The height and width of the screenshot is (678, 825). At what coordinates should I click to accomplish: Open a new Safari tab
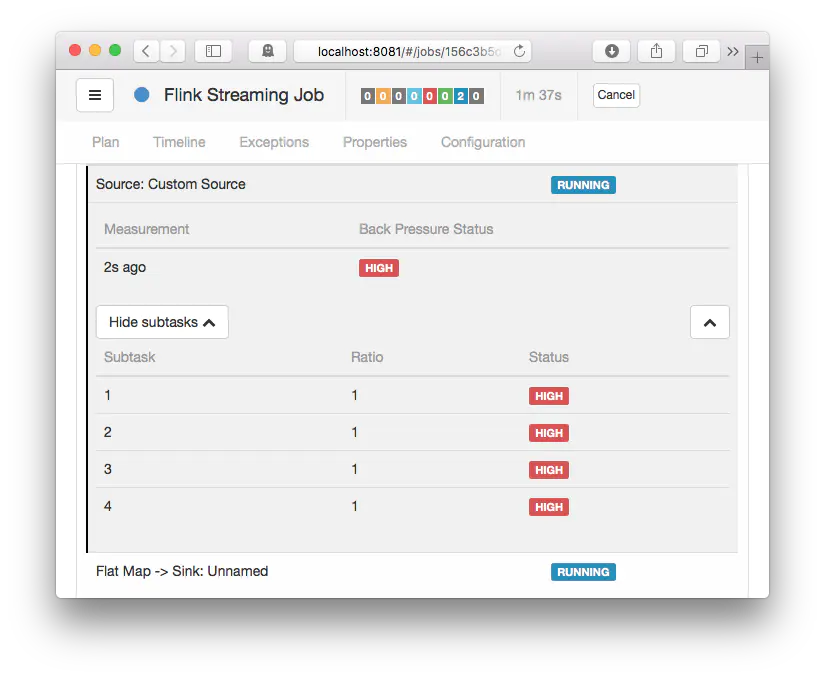coord(757,57)
